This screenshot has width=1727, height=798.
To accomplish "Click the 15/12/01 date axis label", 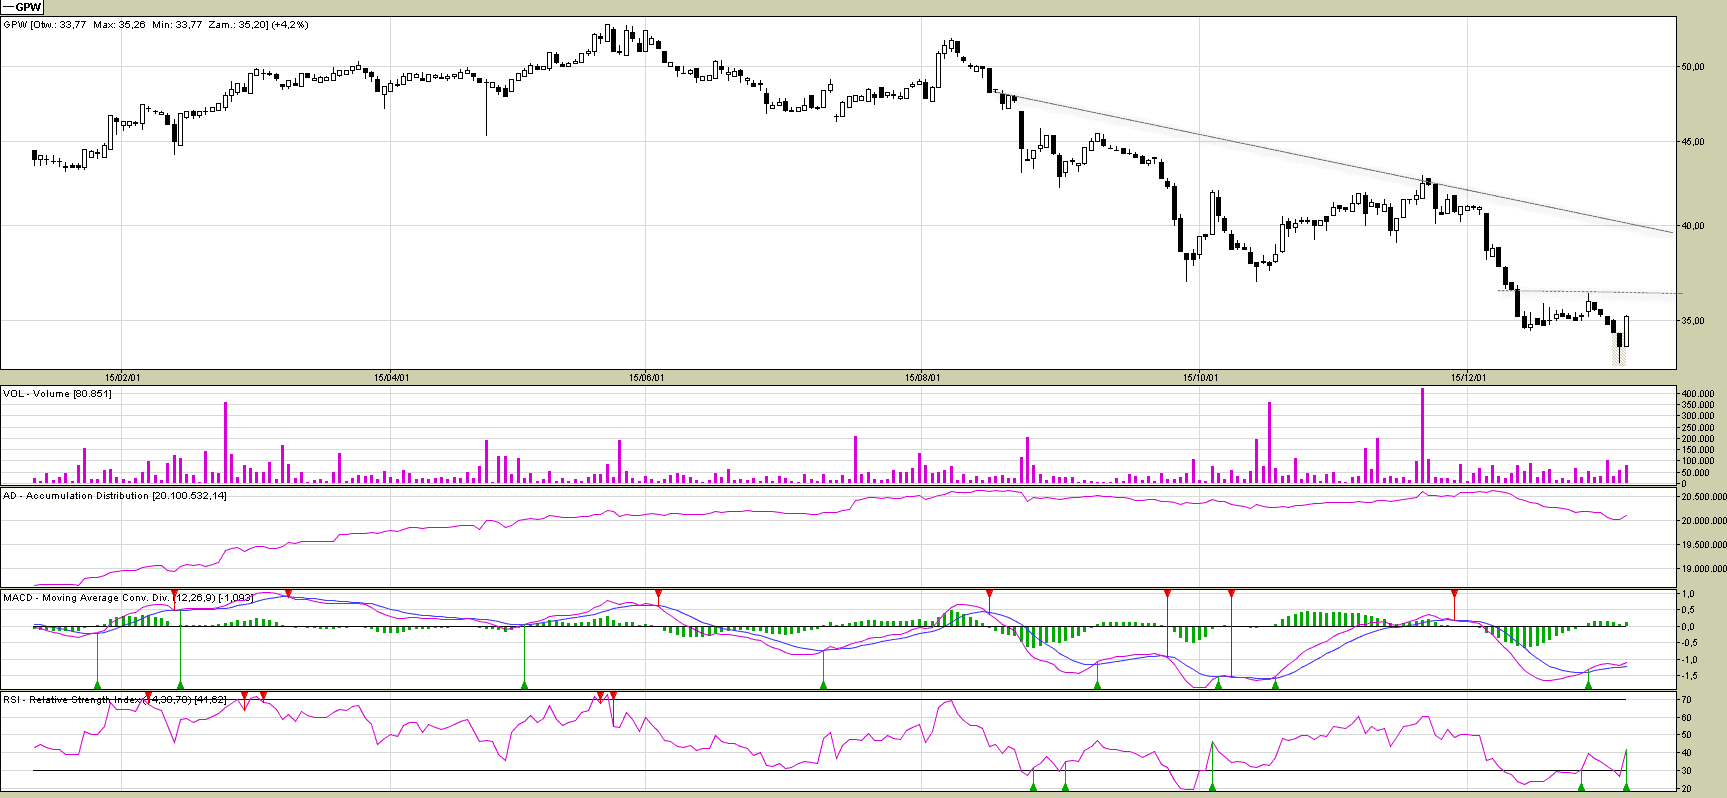I will click(1468, 378).
